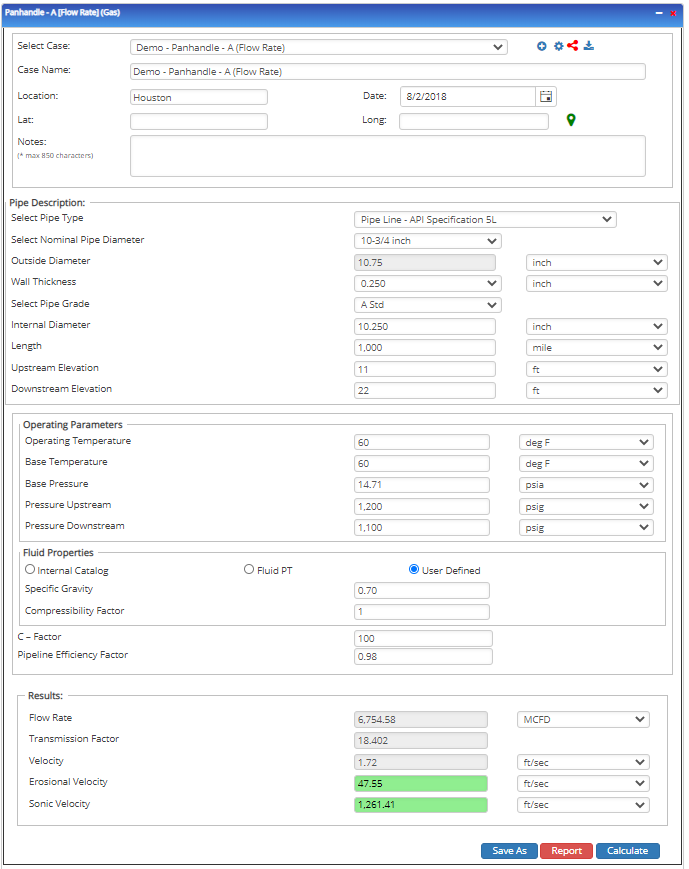Image resolution: width=689 pixels, height=869 pixels.
Task: Generate output via the Report button
Action: tap(566, 850)
